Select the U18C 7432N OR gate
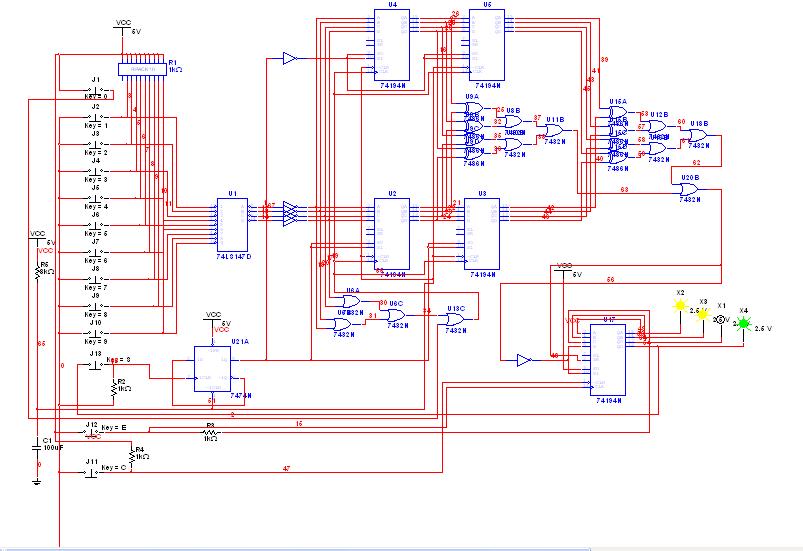This screenshot has height=551, width=803. pyautogui.click(x=455, y=320)
